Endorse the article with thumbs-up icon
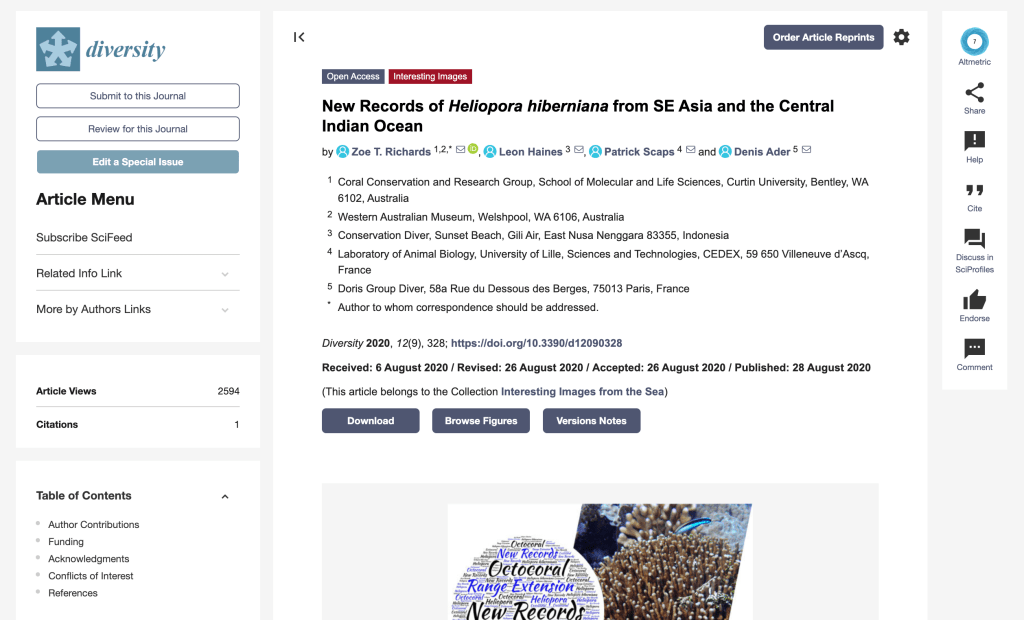1024x620 pixels. [974, 300]
